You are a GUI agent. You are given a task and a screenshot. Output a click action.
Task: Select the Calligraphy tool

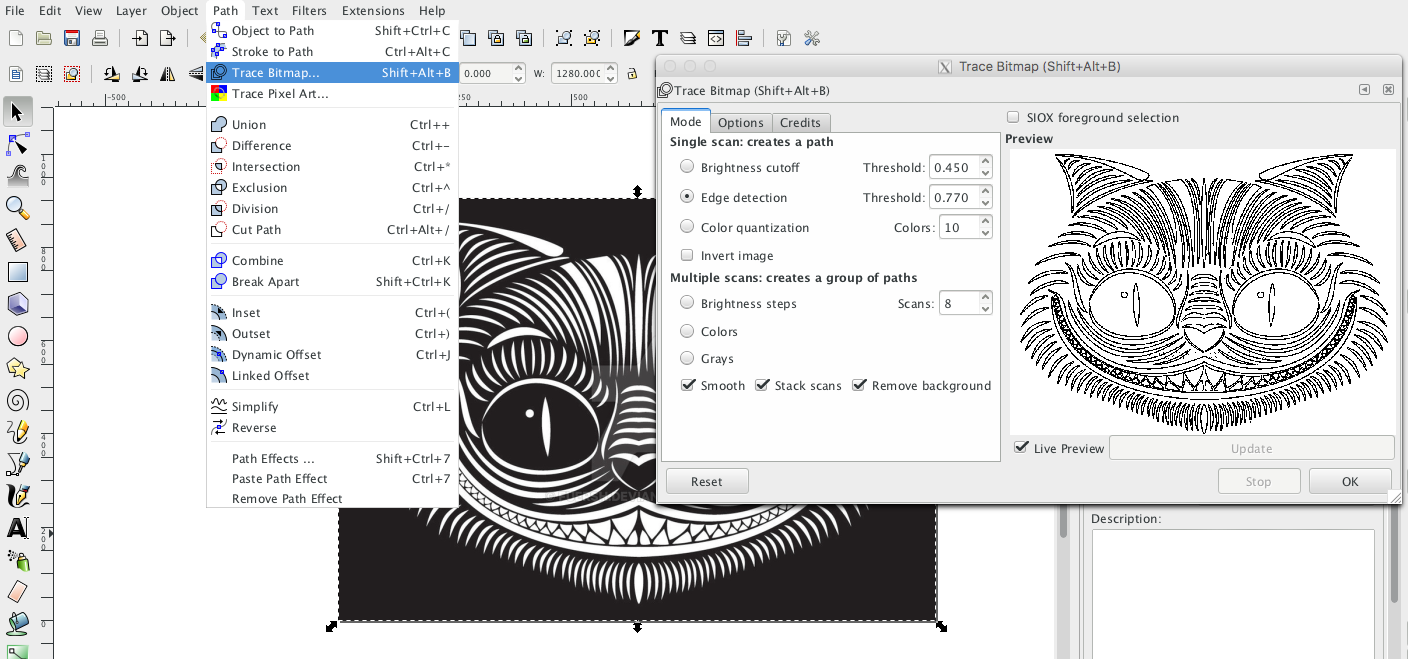point(17,496)
